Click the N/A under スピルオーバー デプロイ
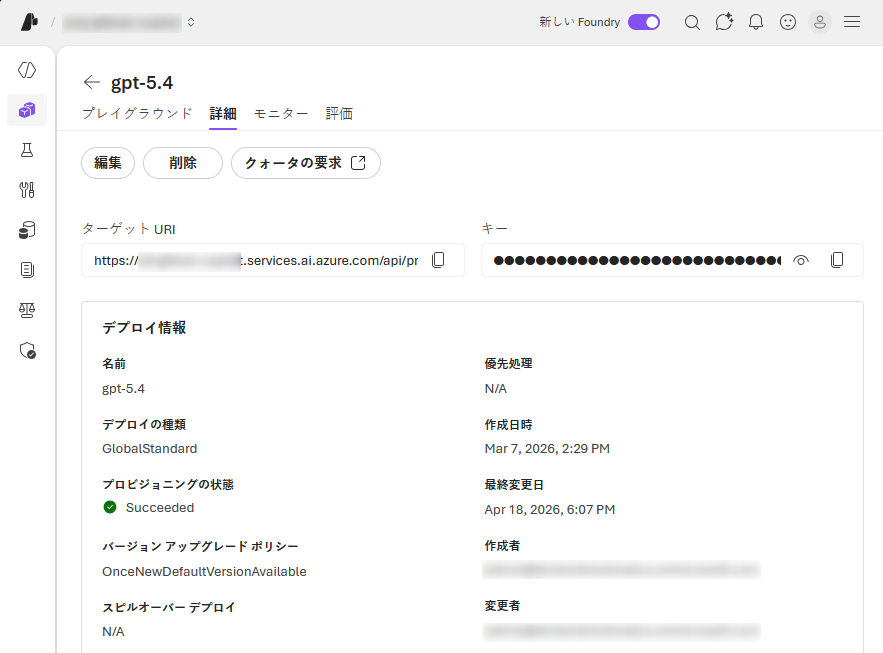 [113, 632]
